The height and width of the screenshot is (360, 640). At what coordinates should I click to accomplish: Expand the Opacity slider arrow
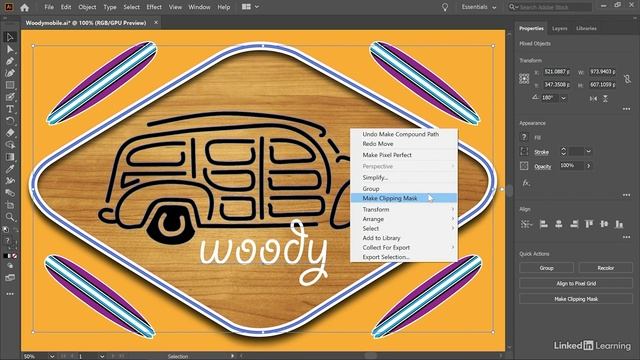(589, 166)
